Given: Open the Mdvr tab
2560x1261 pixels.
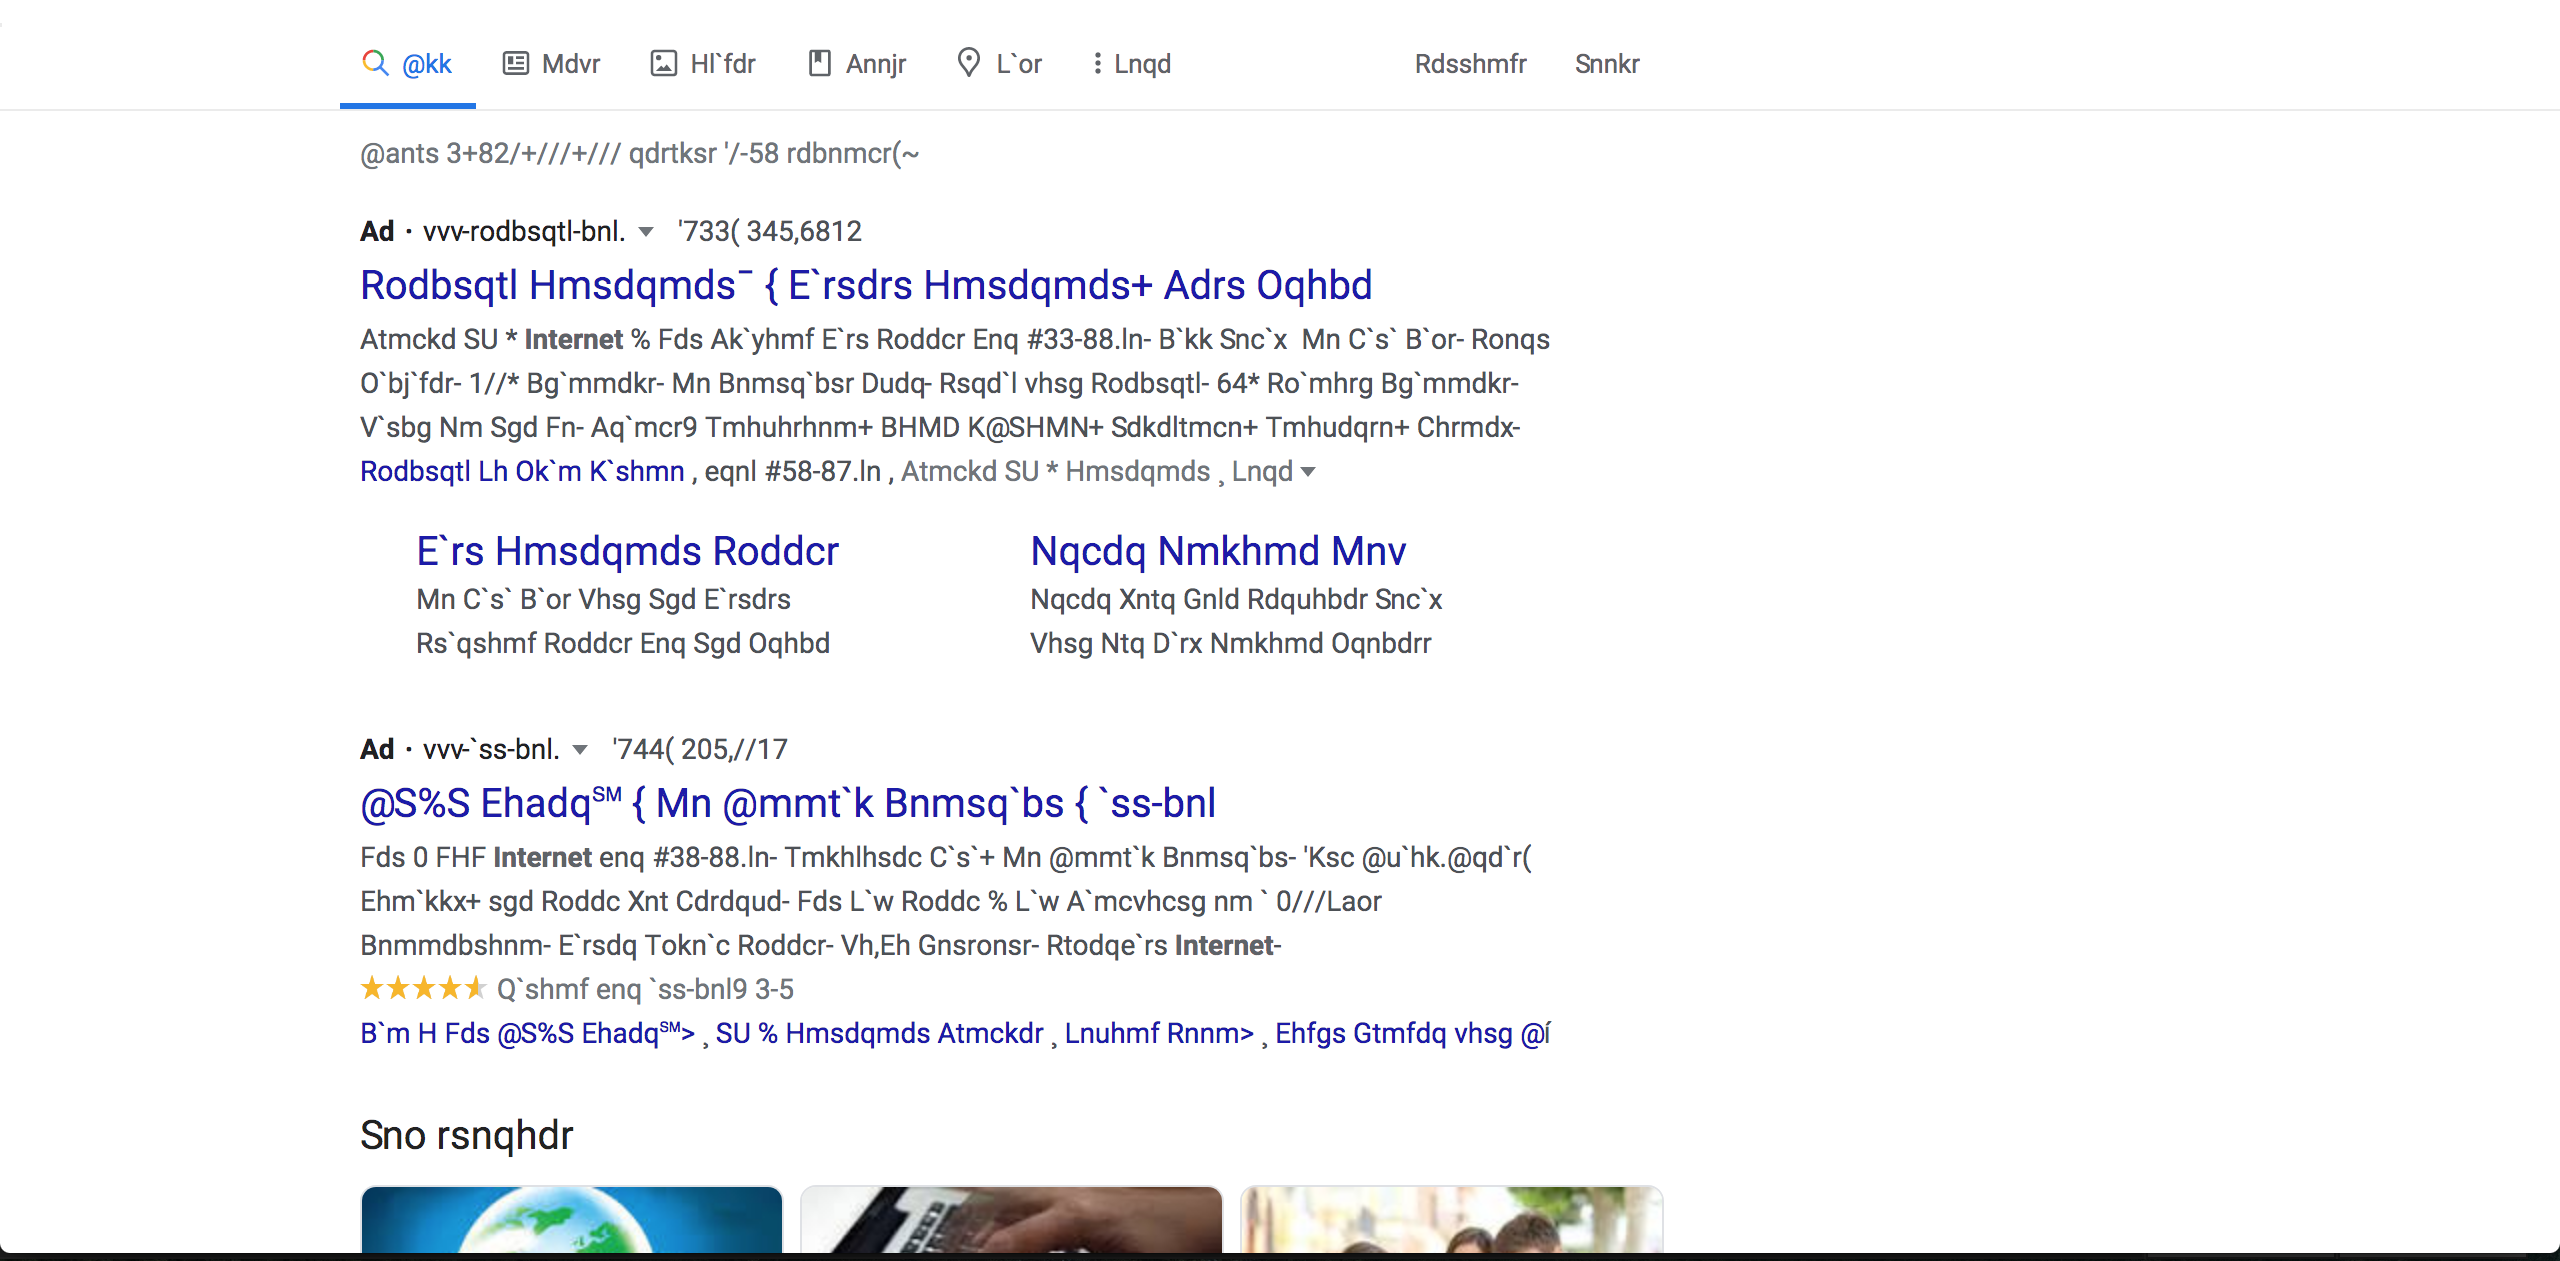Looking at the screenshot, I should (551, 64).
